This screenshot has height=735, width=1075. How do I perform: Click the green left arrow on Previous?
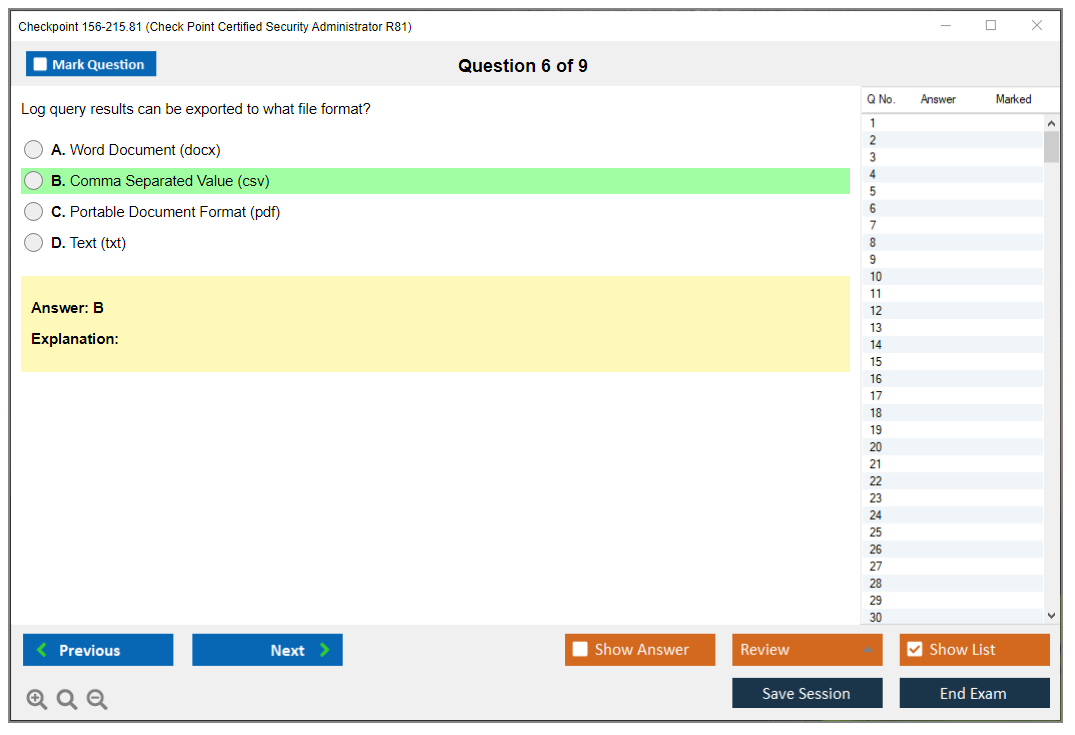[x=42, y=650]
